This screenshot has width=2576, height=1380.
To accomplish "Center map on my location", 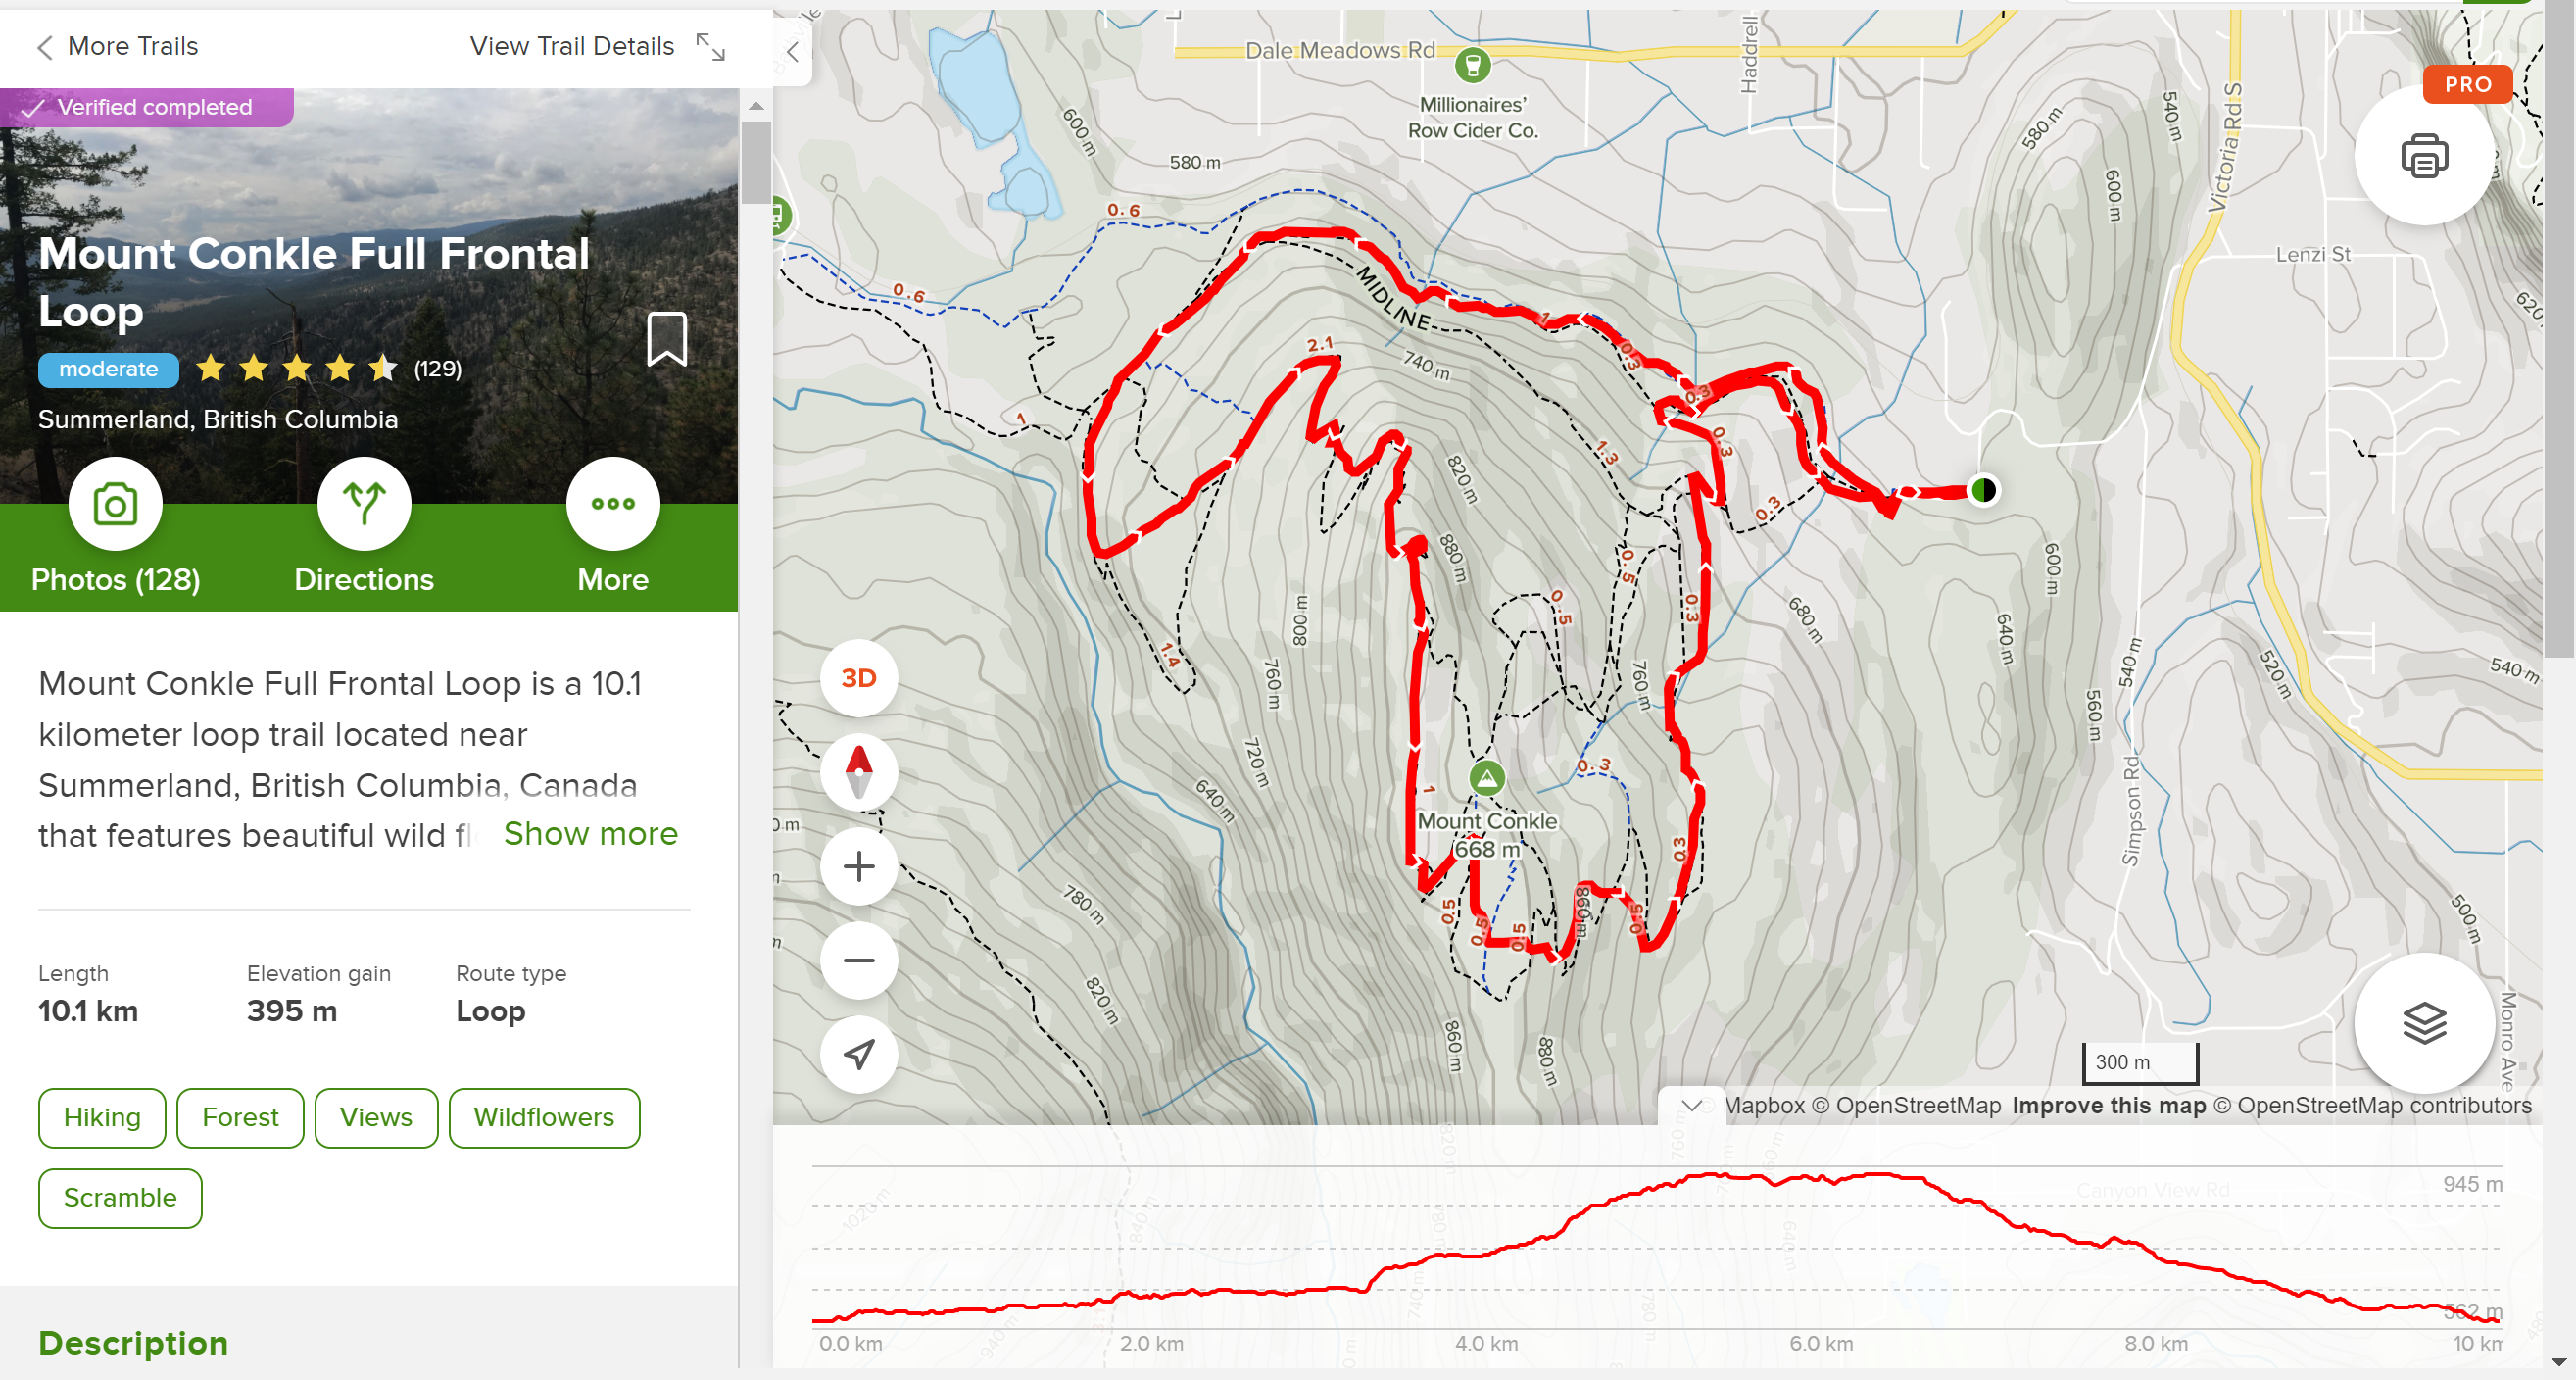I will tap(858, 1054).
